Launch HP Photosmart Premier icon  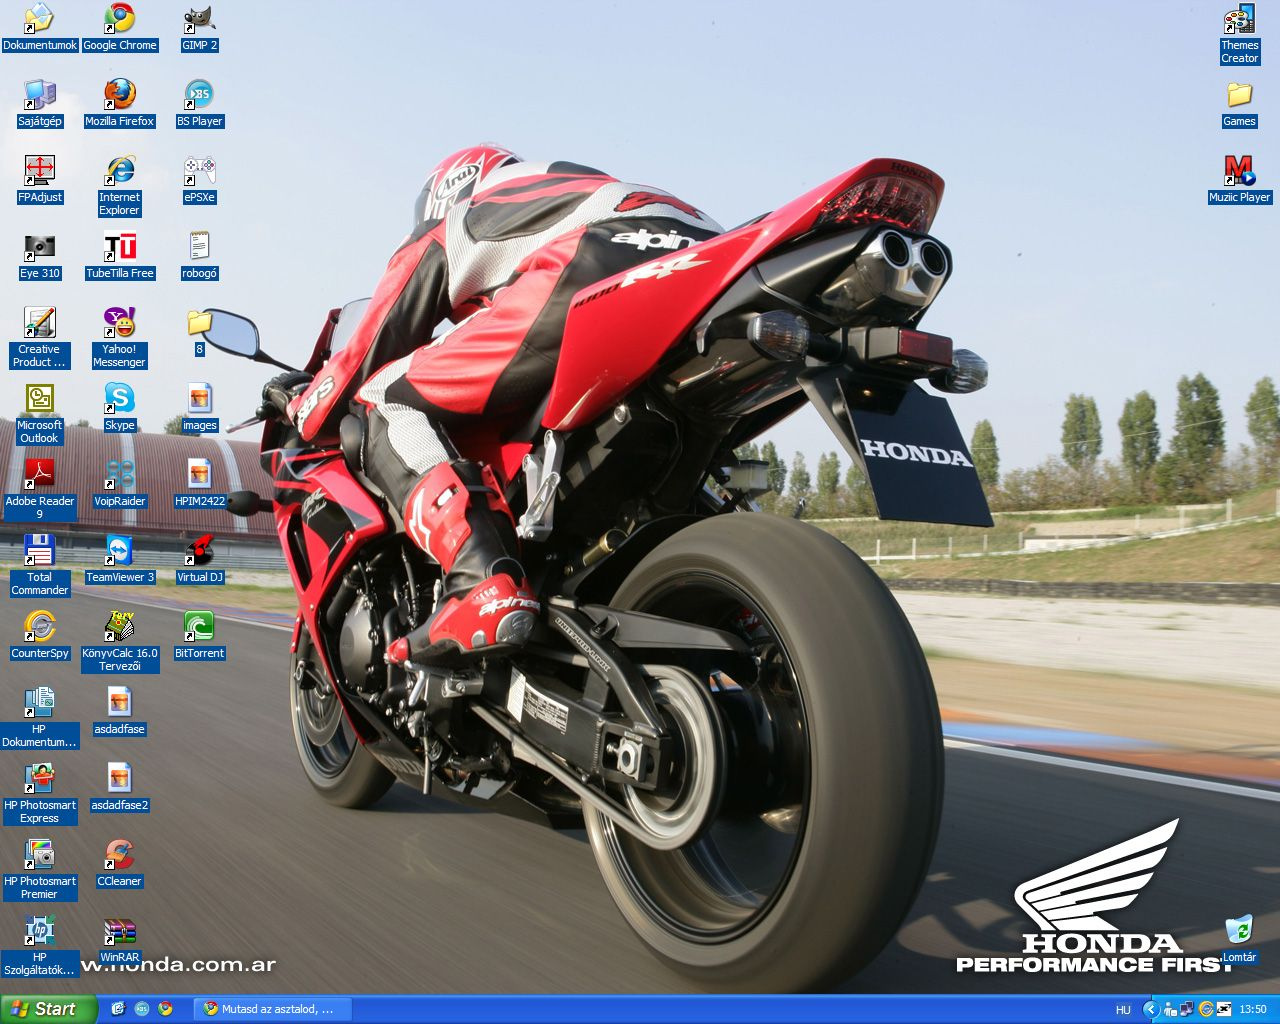click(x=39, y=870)
